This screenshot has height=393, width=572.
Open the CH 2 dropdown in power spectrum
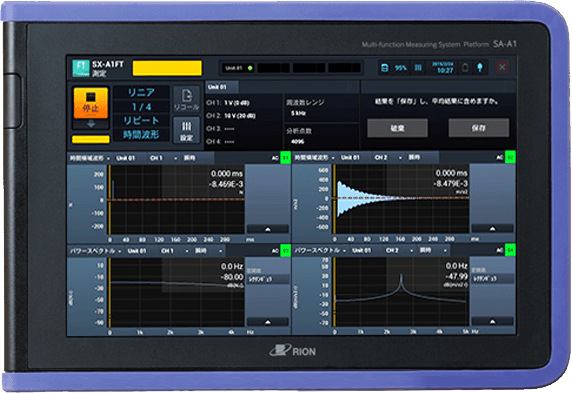[399, 250]
